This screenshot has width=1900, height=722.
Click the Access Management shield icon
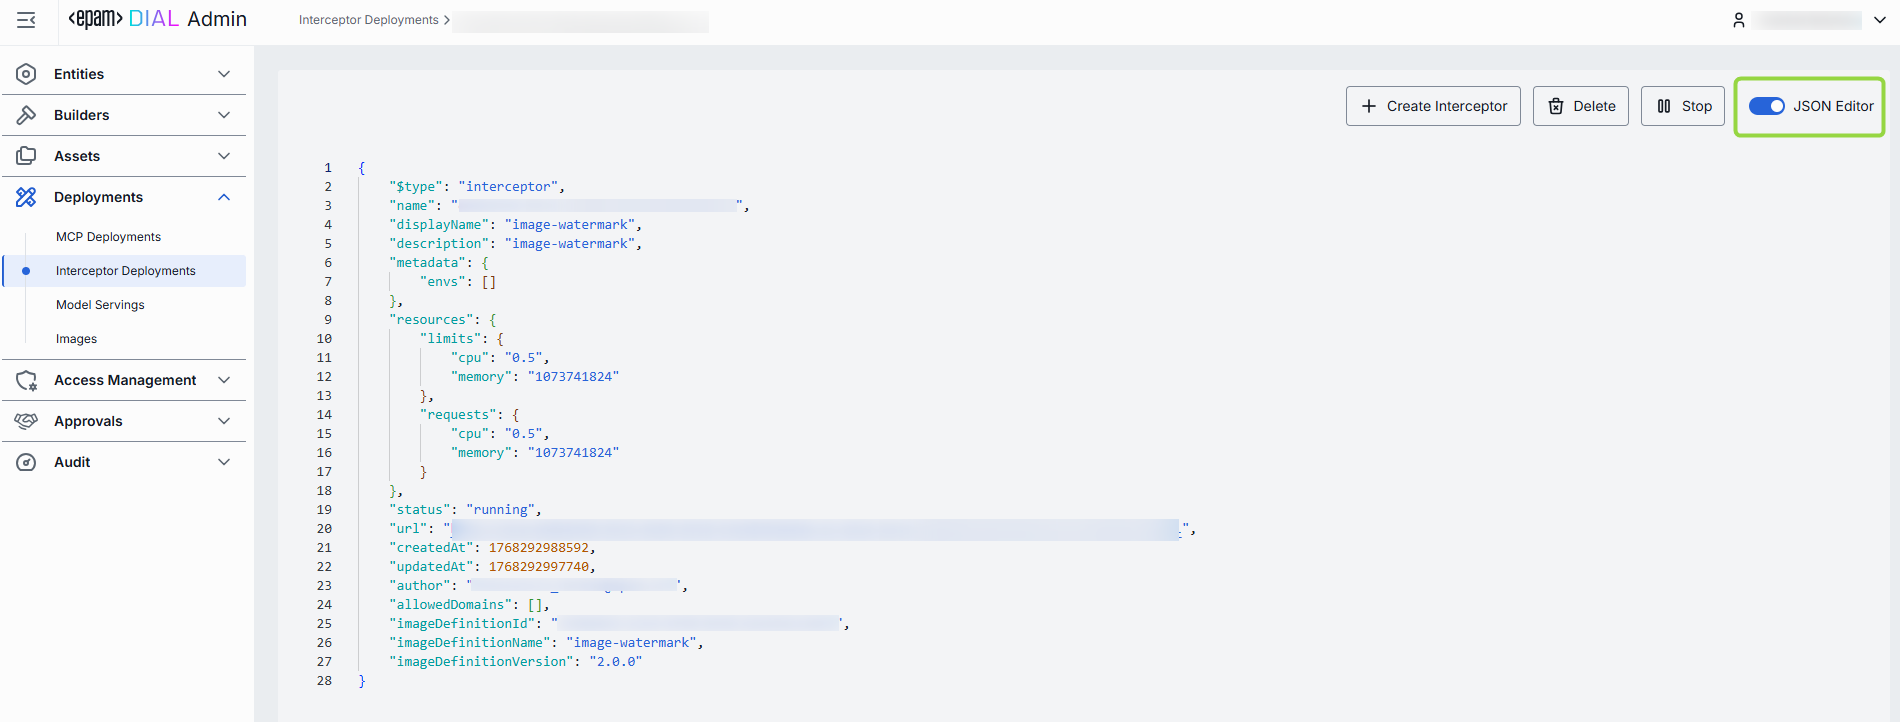[x=27, y=380]
